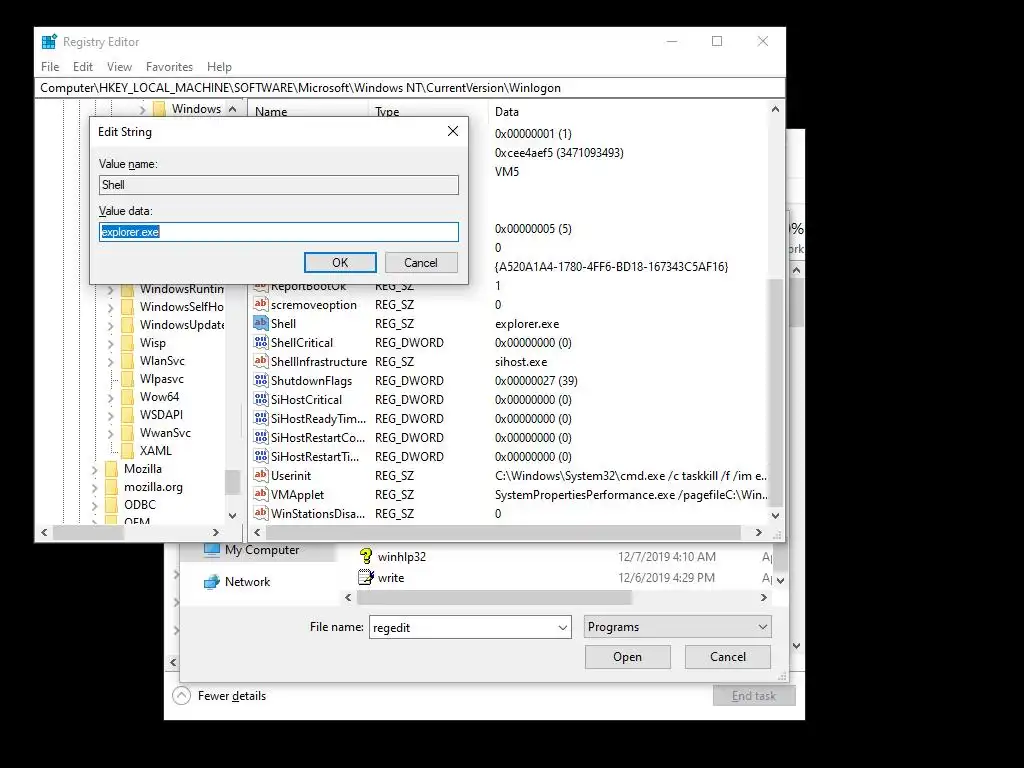Viewport: 1024px width, 768px height.
Task: Click the SiHostReadyTim... DWORD icon
Action: click(x=261, y=418)
